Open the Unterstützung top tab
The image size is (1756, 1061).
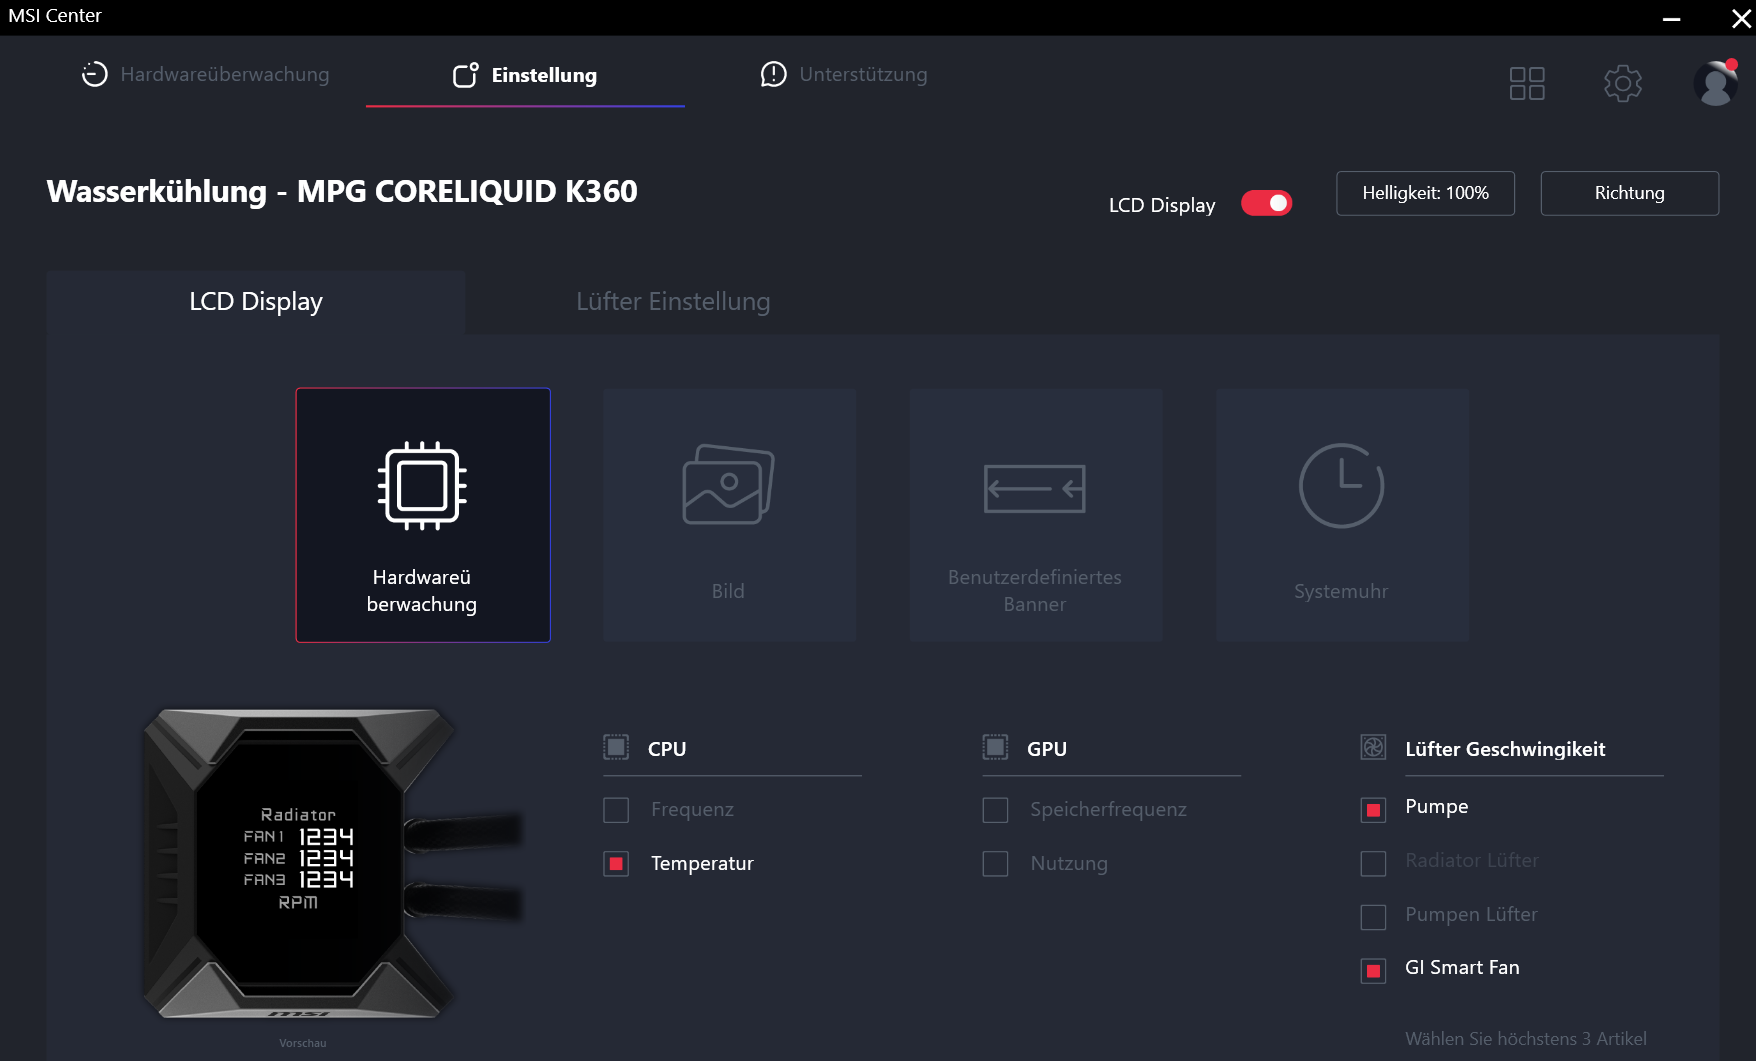tap(844, 75)
